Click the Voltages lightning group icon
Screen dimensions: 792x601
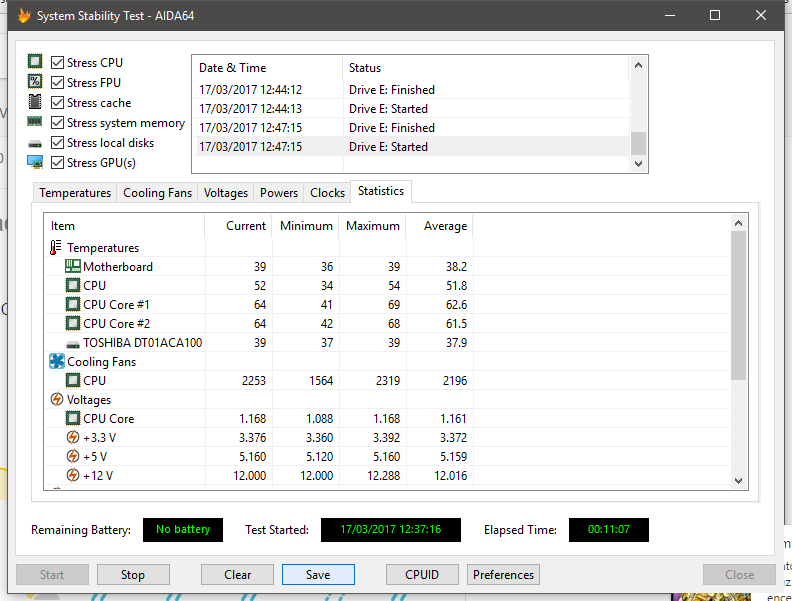click(57, 399)
